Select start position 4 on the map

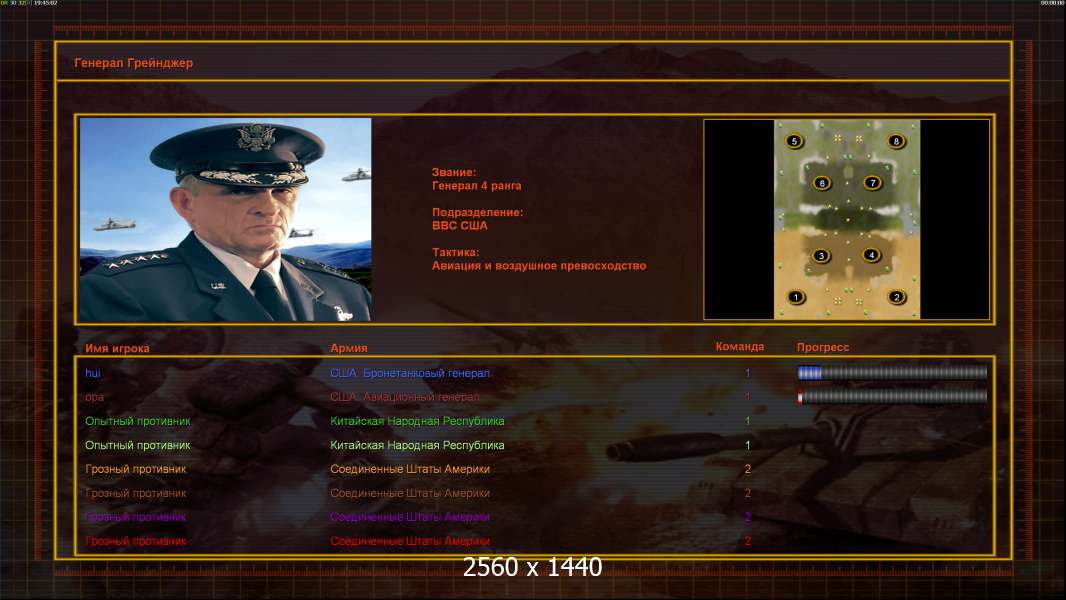[x=872, y=255]
